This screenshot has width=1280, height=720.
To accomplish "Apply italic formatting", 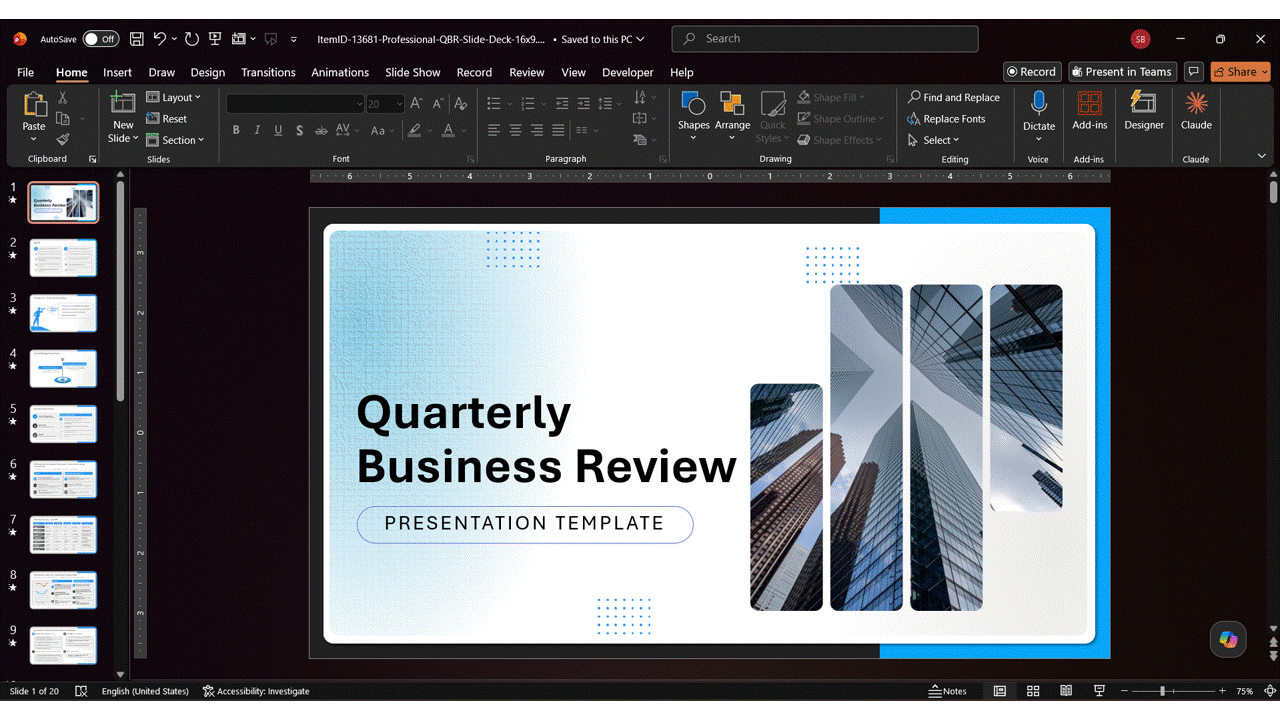I will point(257,130).
